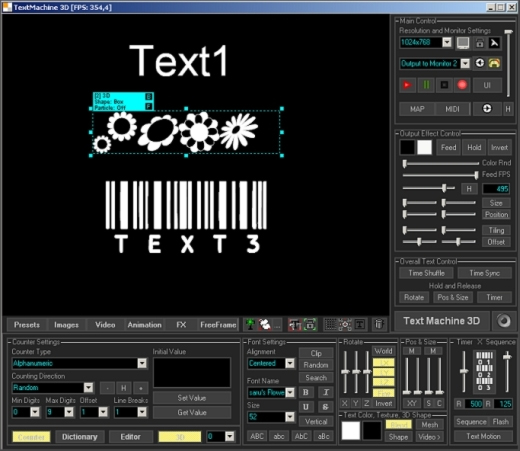Click the white brush icon next to tree
520x451 pixels.
point(265,324)
